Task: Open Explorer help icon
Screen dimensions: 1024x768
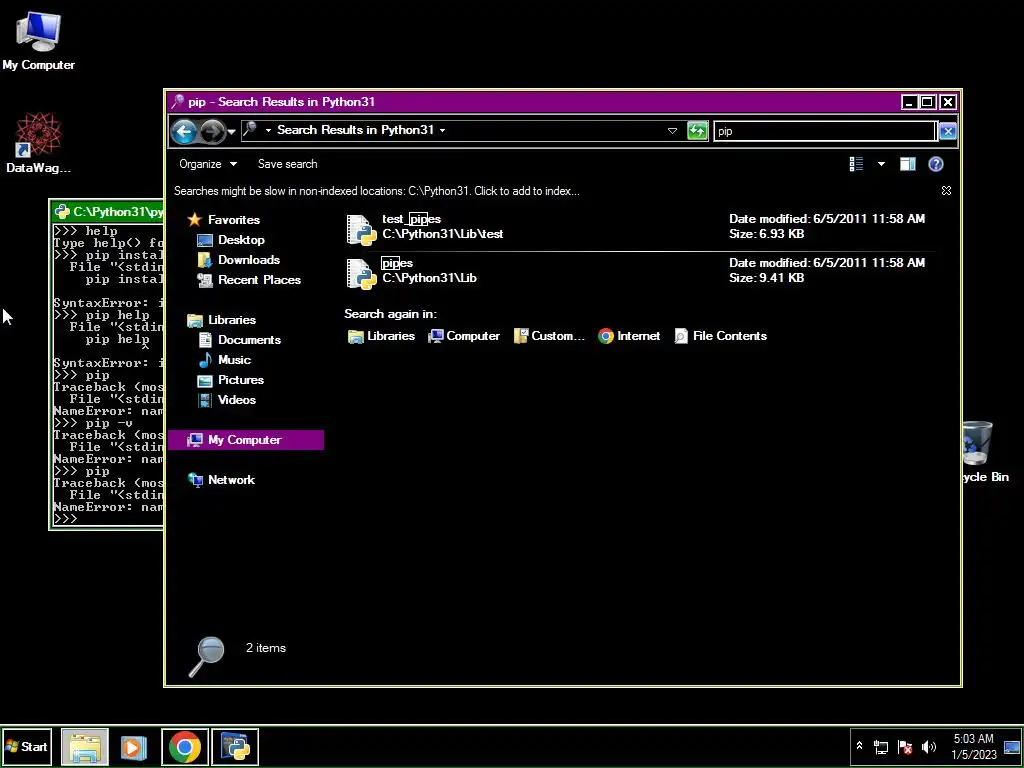Action: tap(936, 164)
